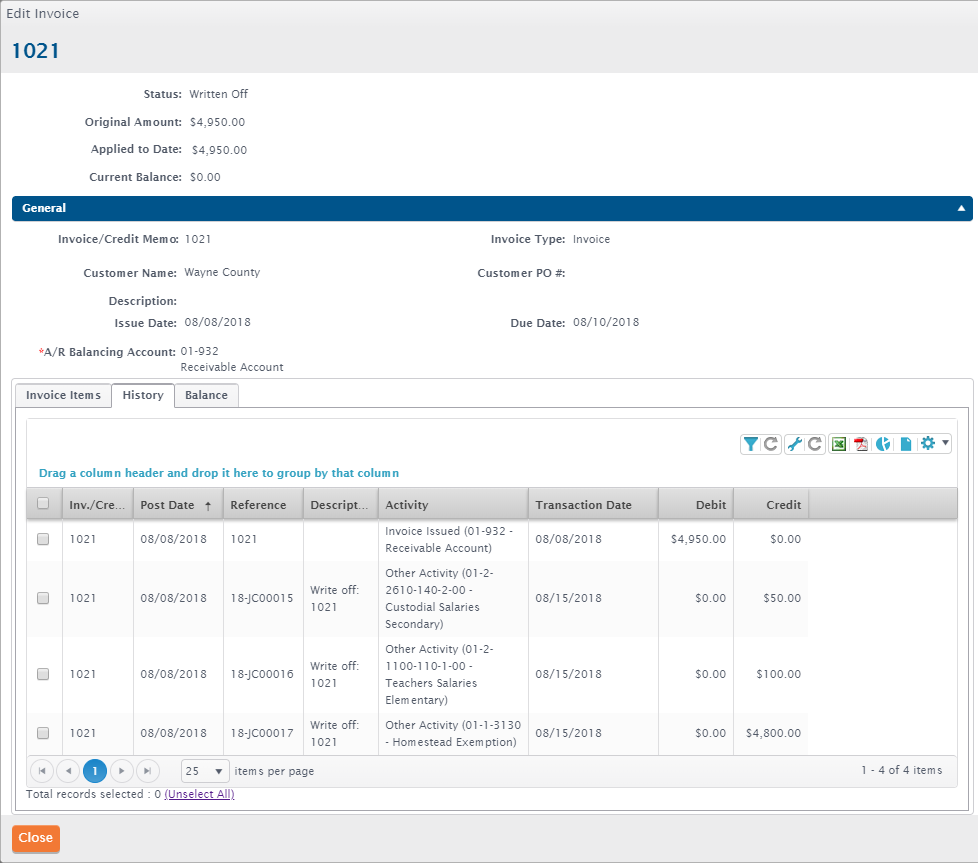Click the 1 - 4 of 4 items text
This screenshot has height=863, width=978.
pos(902,771)
